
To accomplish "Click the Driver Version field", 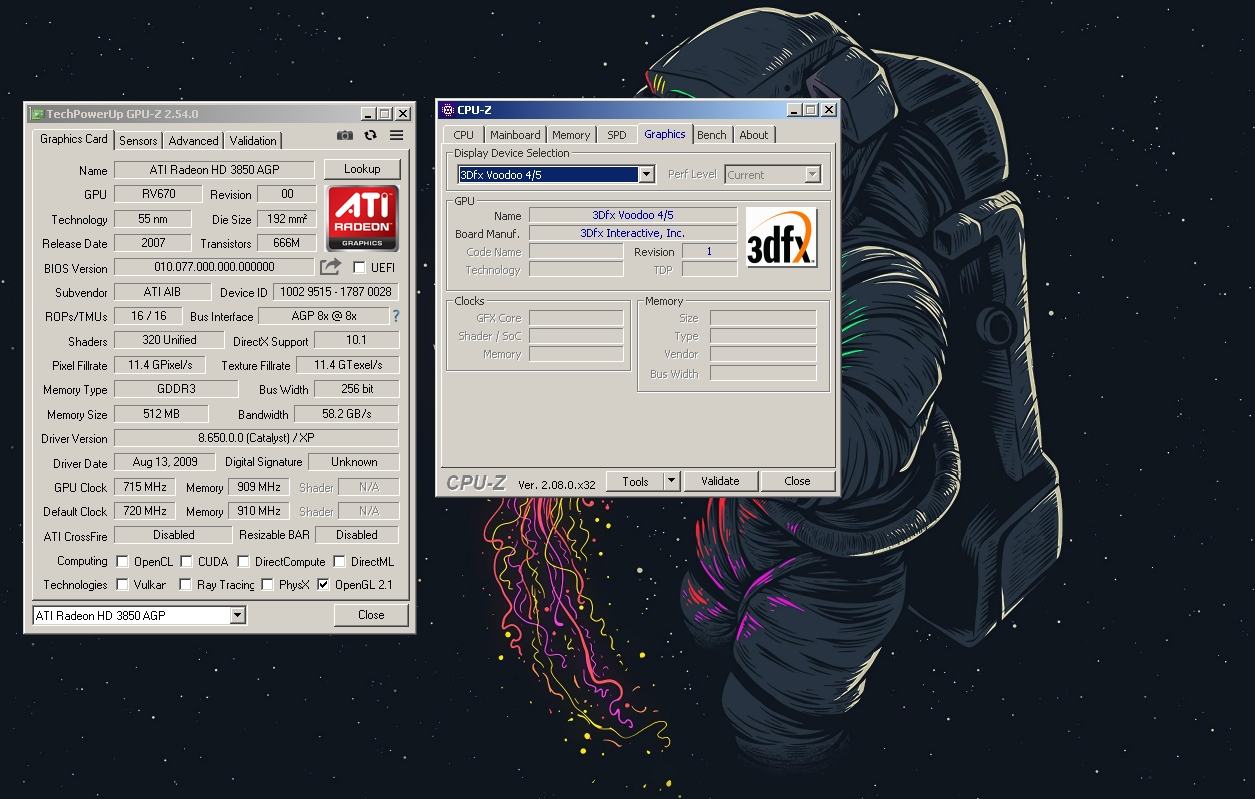I will click(256, 438).
